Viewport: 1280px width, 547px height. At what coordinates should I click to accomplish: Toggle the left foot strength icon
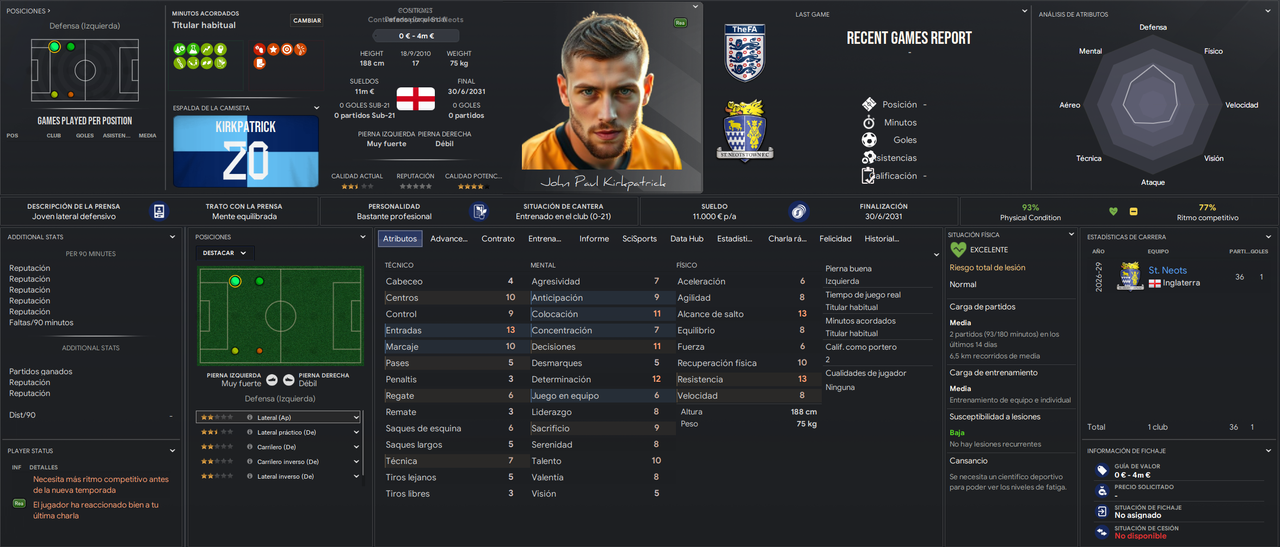pyautogui.click(x=272, y=379)
